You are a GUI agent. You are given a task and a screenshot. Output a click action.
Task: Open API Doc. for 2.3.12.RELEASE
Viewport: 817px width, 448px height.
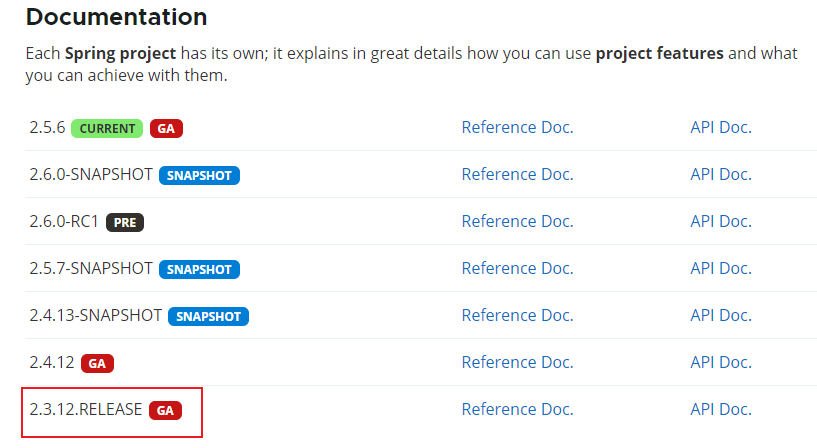coord(721,409)
